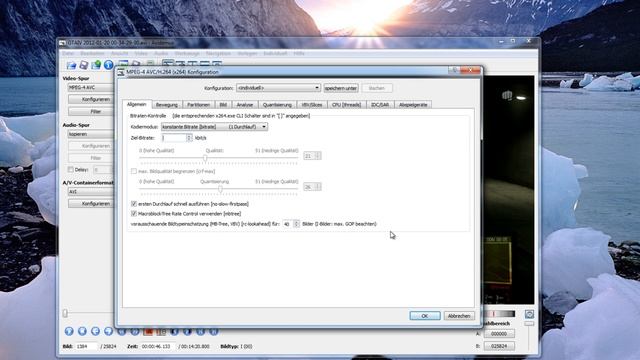Select the Allgemein tab
The width and height of the screenshot is (640, 360).
pos(136,104)
